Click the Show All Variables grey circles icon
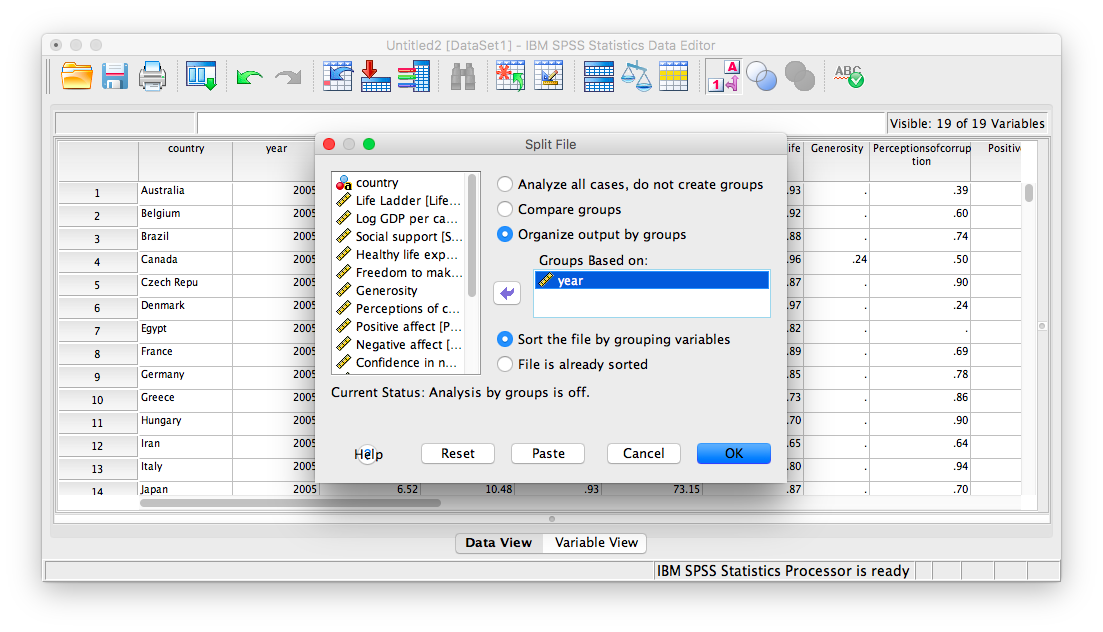The height and width of the screenshot is (632, 1103). 799,76
